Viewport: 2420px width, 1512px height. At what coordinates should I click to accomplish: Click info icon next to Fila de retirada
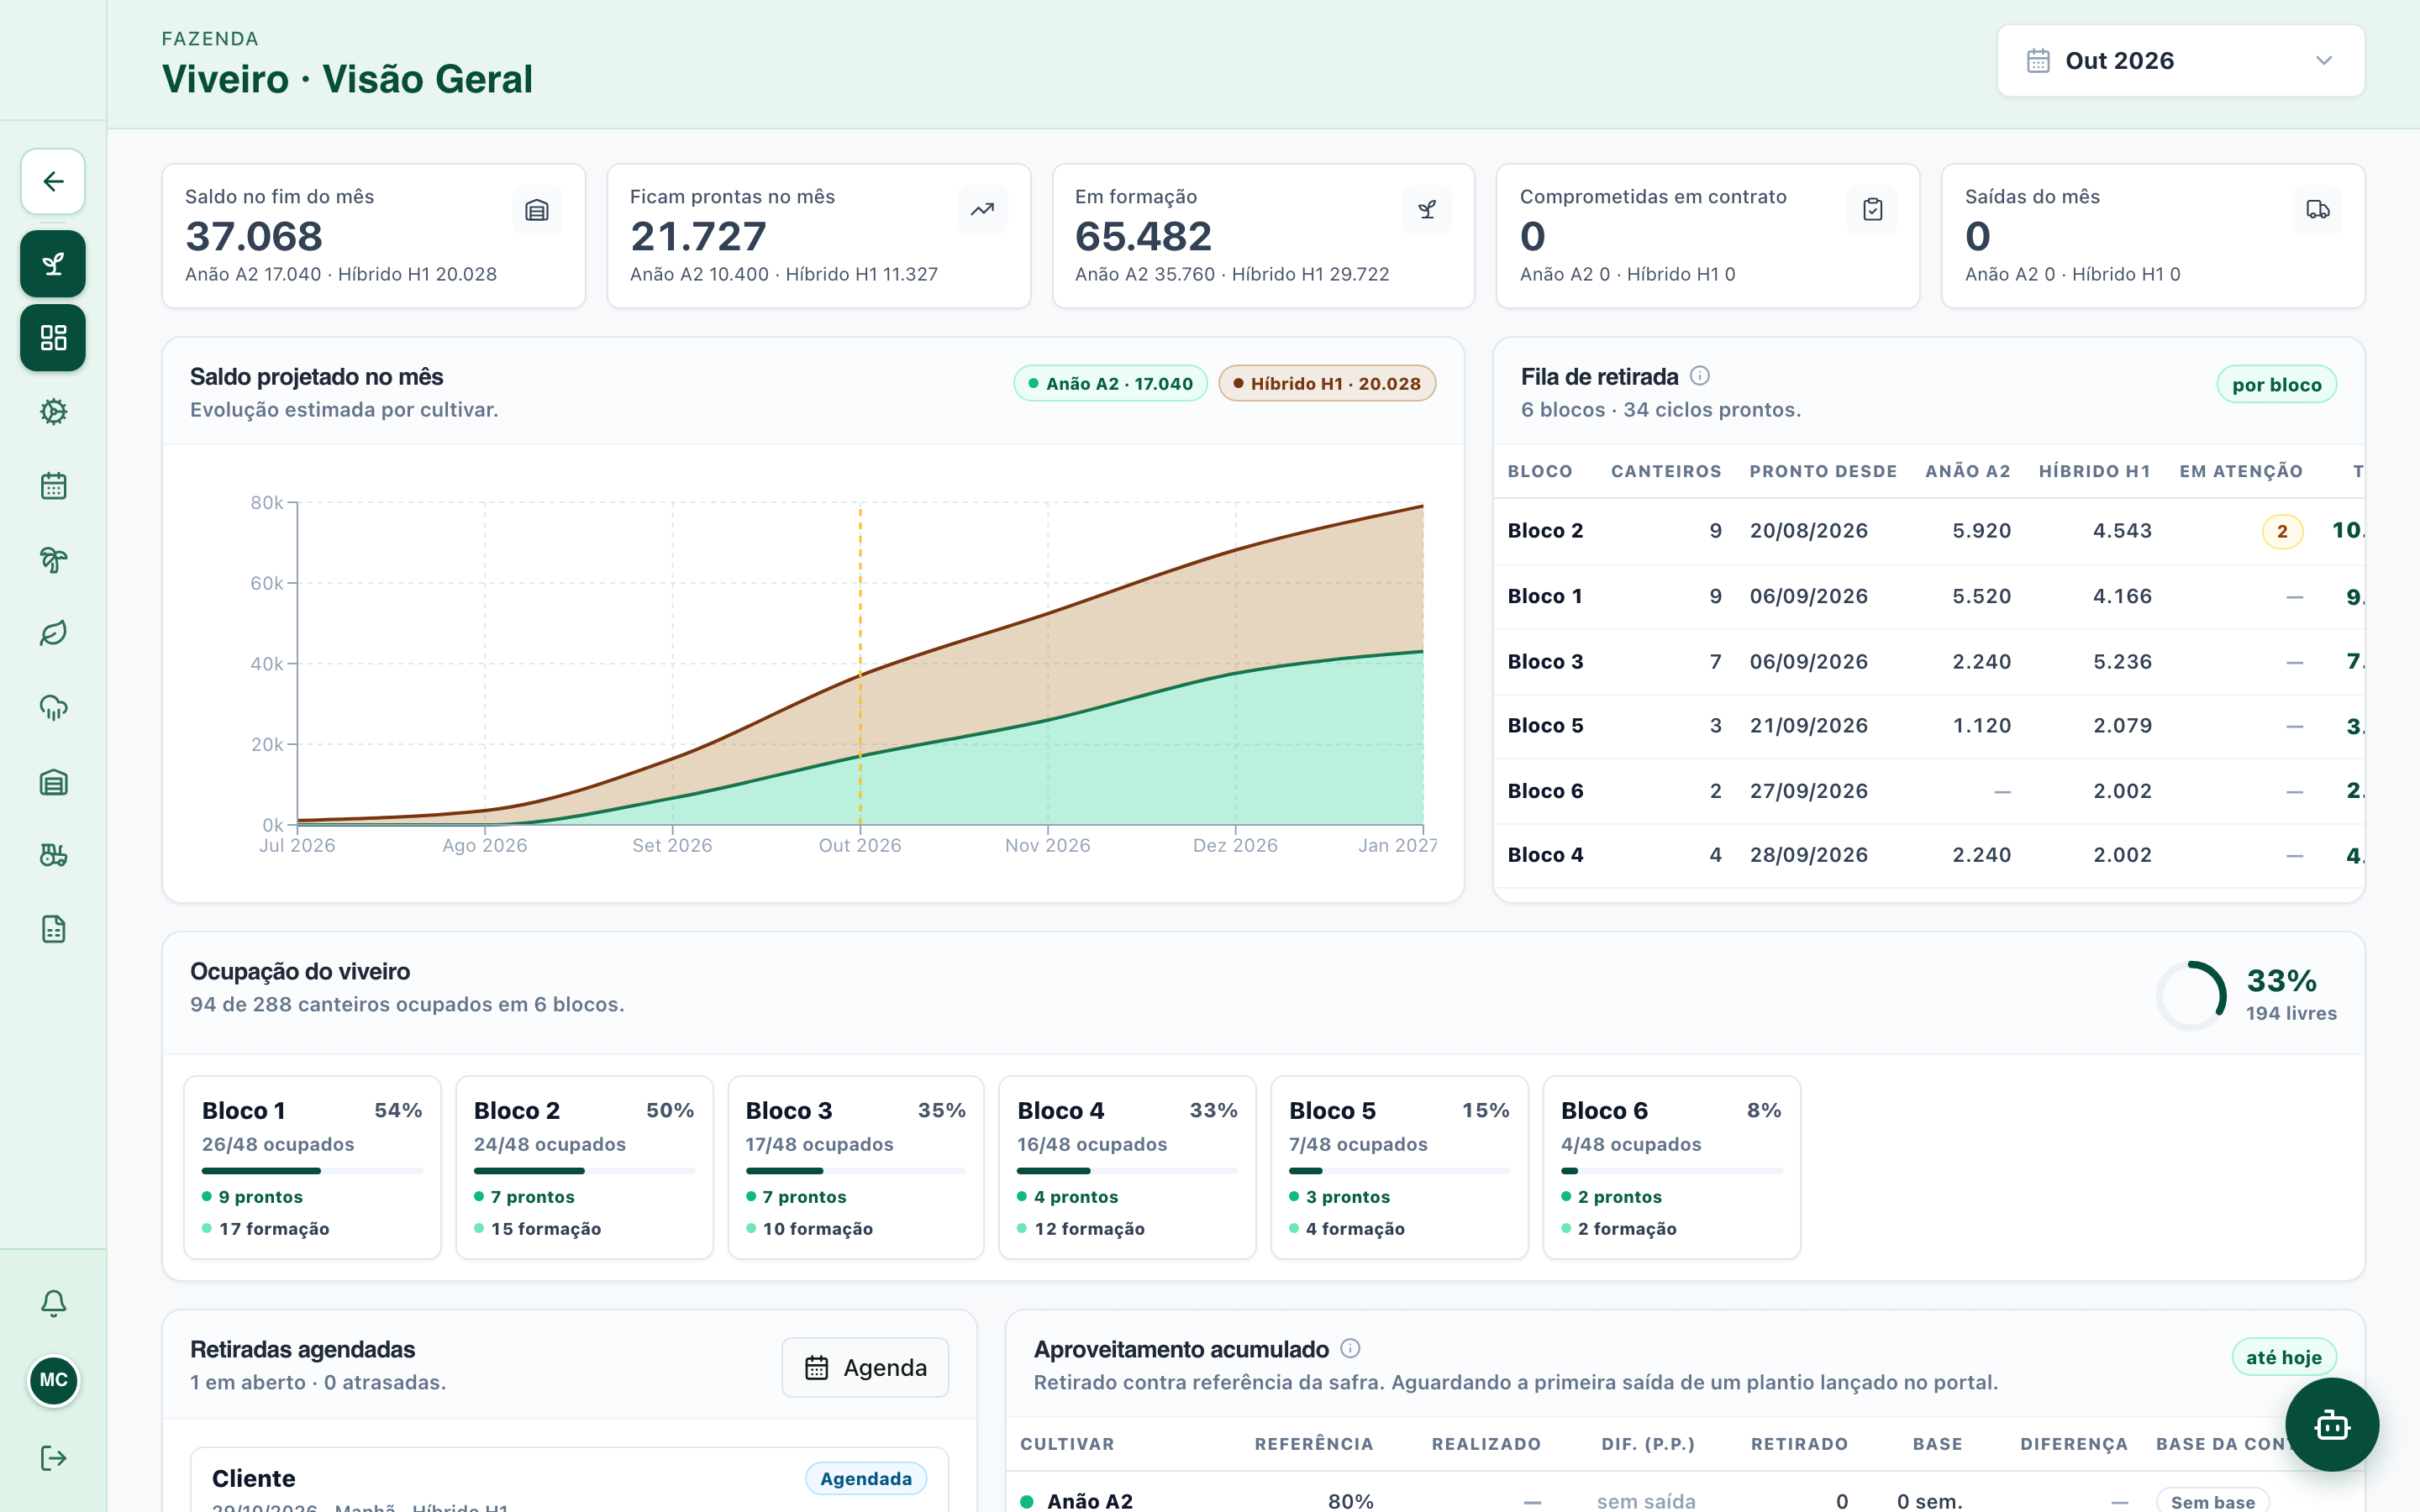(1700, 376)
